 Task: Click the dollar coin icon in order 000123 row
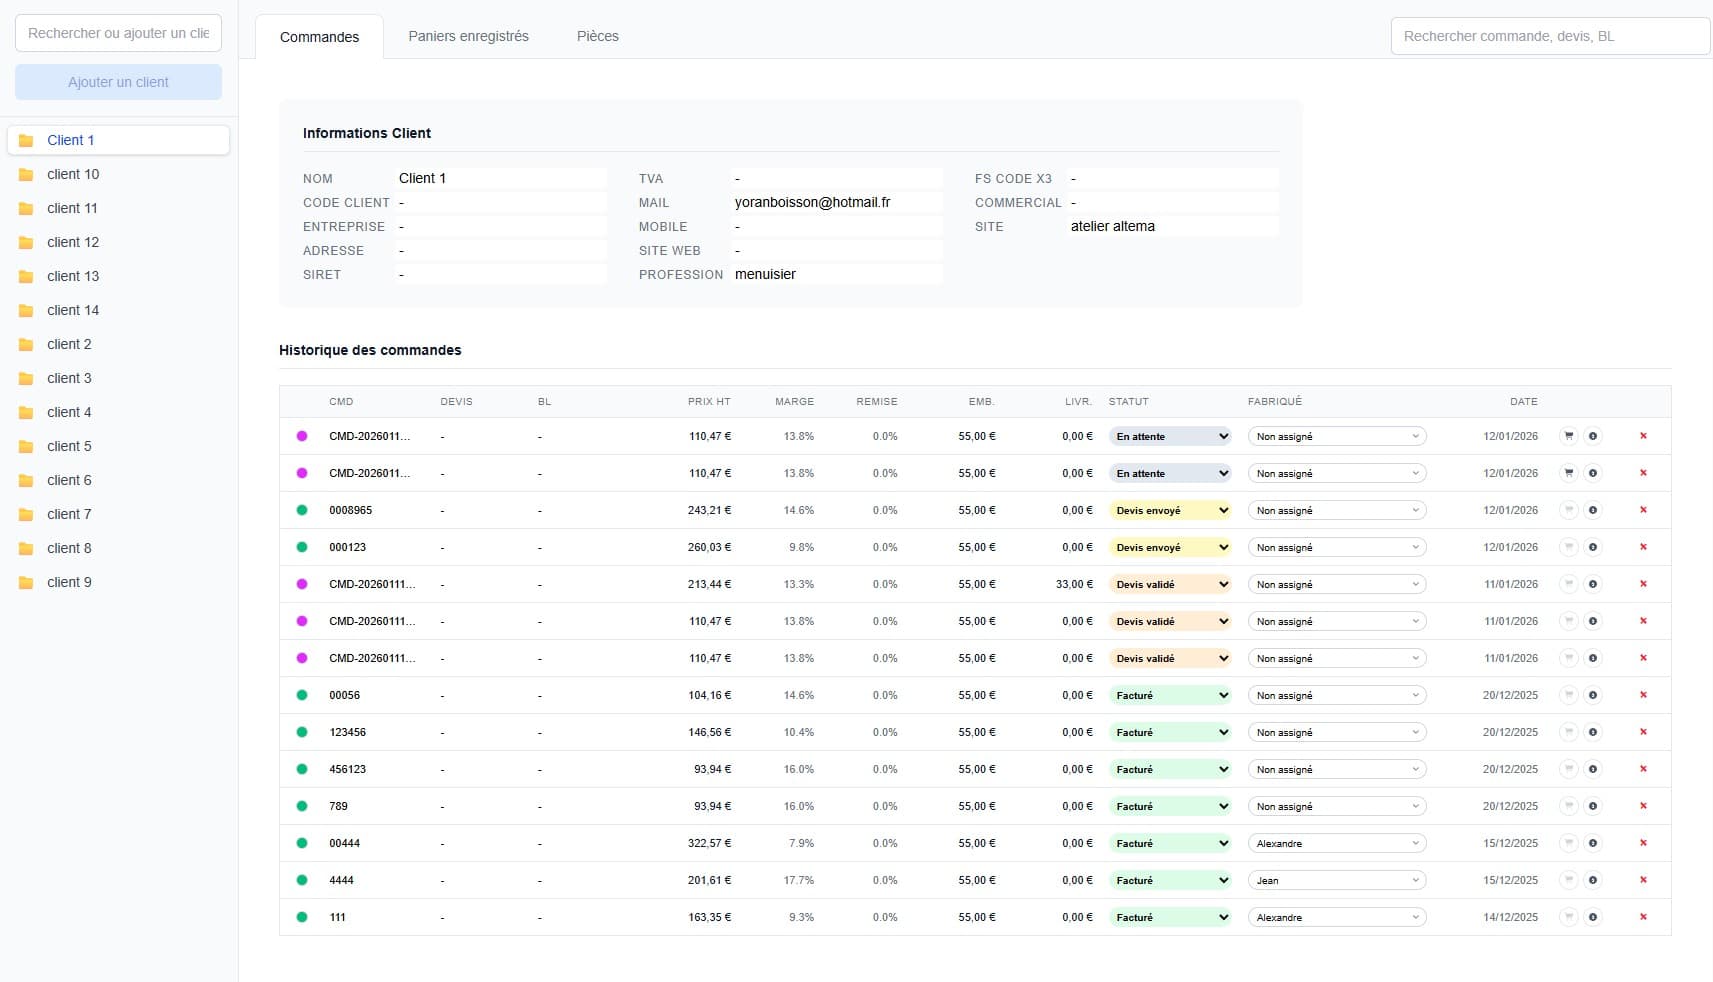[x=1593, y=547]
